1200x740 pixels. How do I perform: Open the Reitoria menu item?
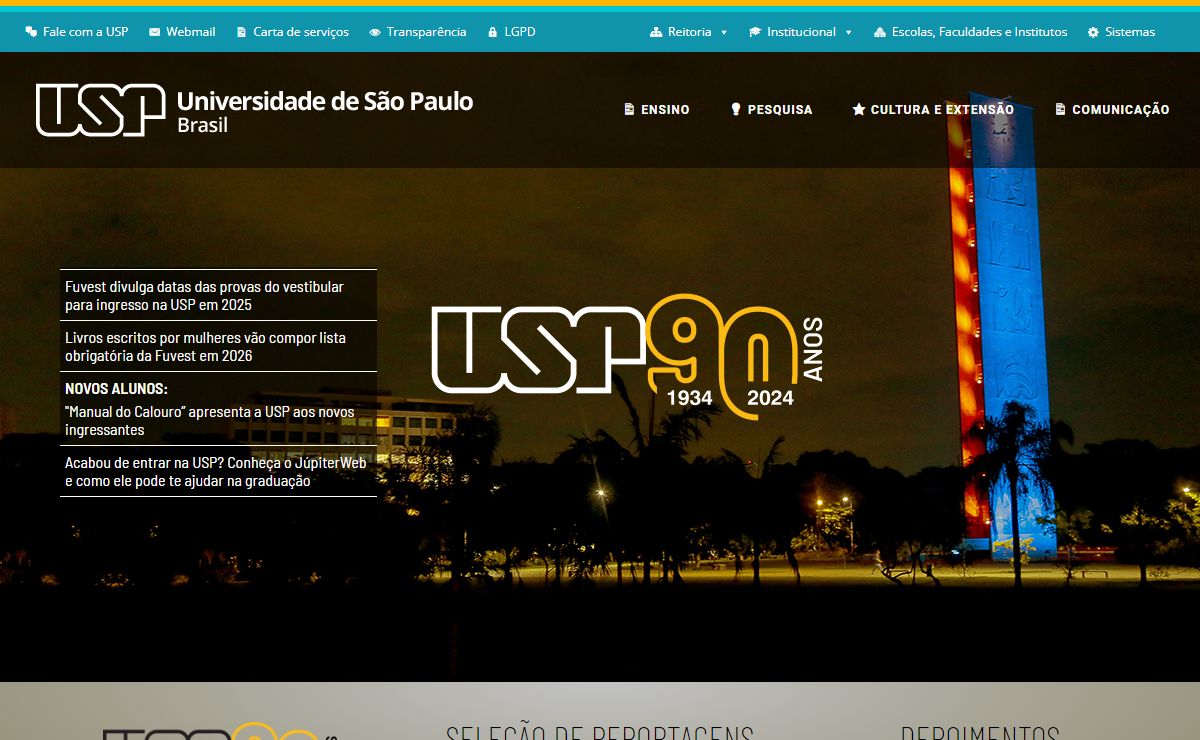click(690, 32)
